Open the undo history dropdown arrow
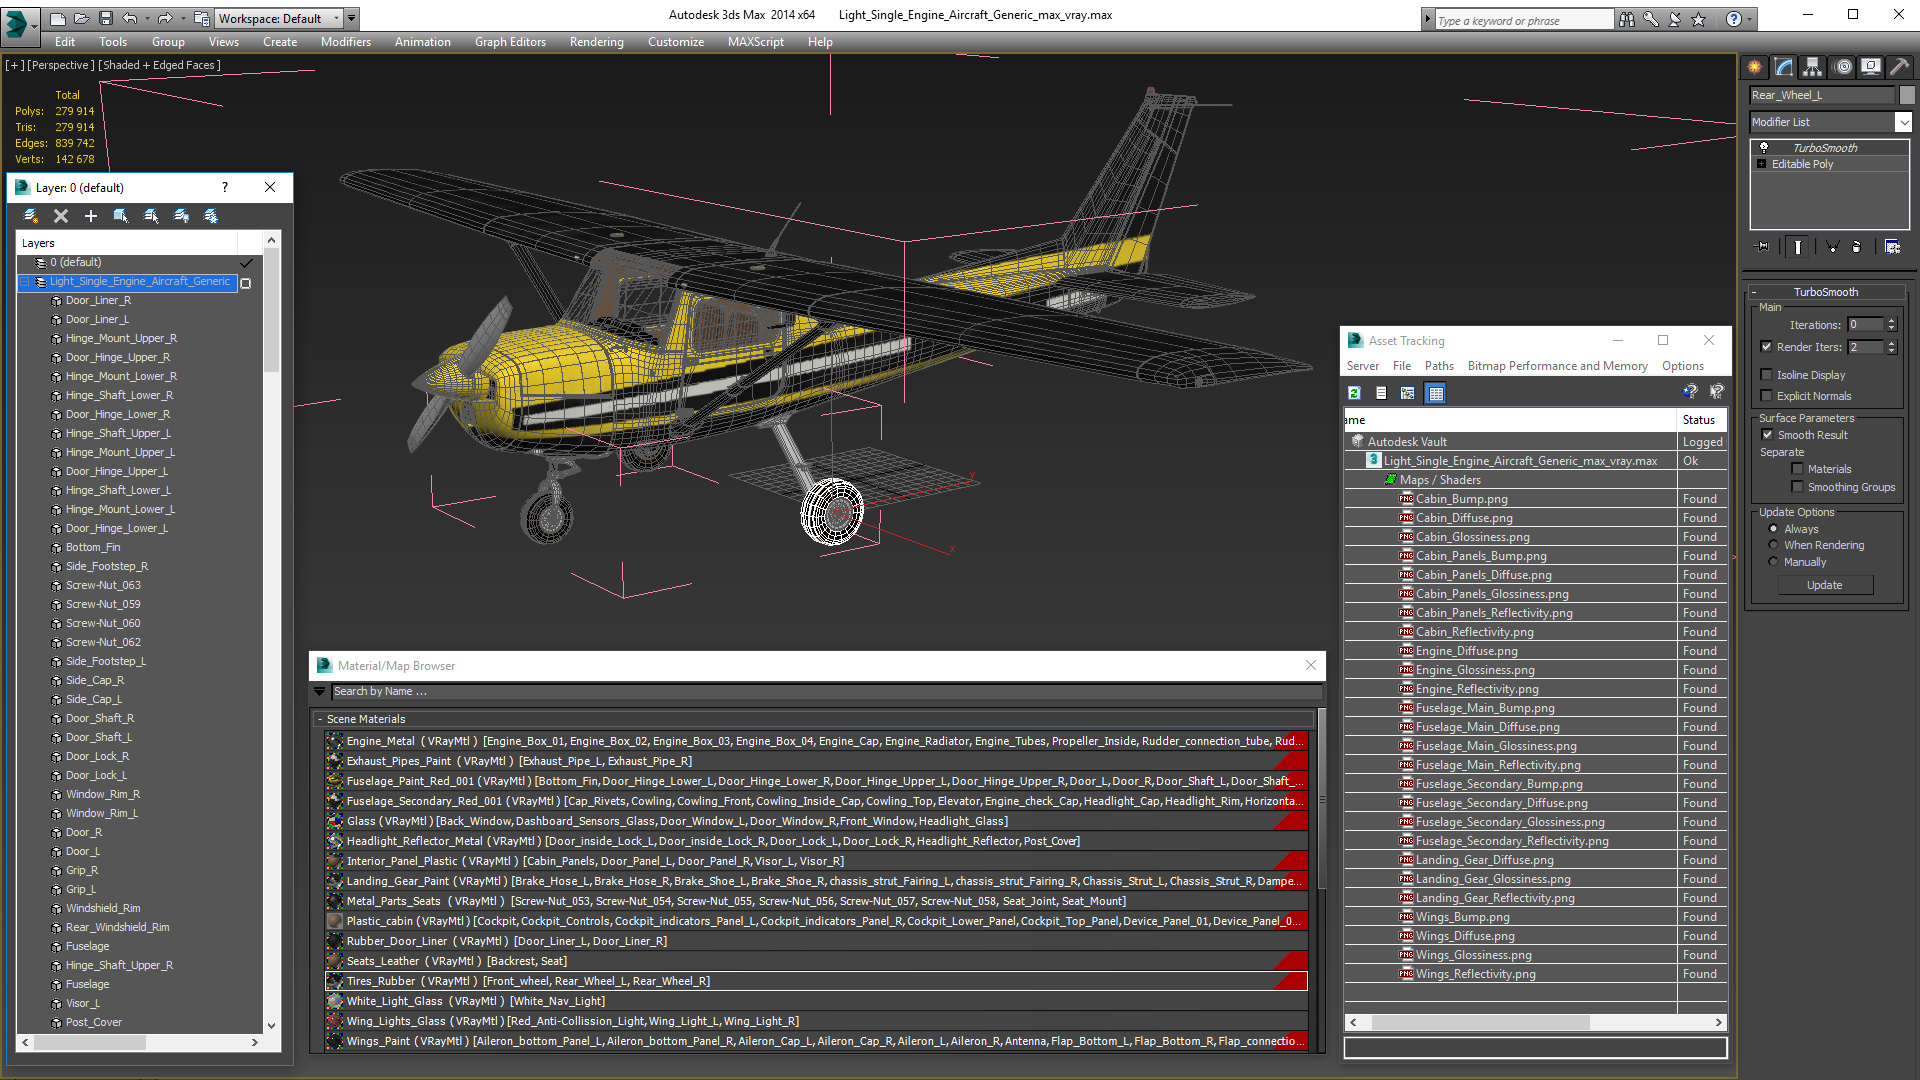This screenshot has width=1920, height=1080. 146,18
